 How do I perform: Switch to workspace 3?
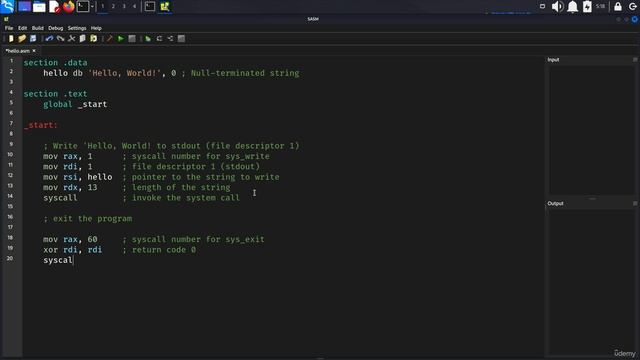(x=124, y=6)
